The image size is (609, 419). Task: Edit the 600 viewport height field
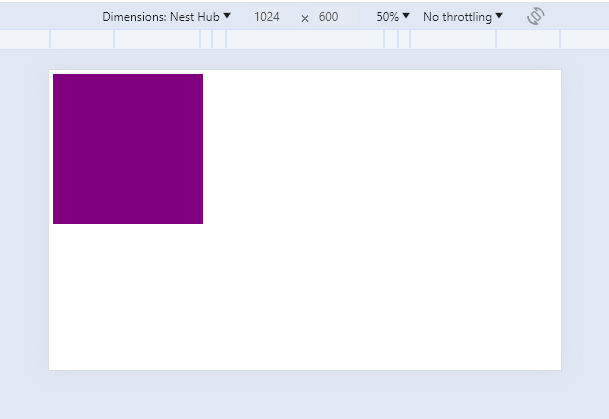click(335, 17)
